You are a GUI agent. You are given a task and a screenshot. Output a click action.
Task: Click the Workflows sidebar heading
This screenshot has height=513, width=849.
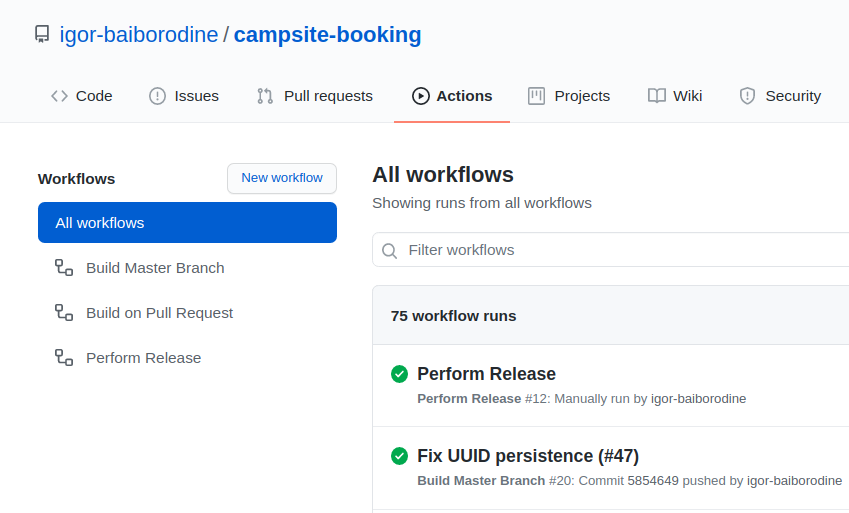[x=76, y=179]
